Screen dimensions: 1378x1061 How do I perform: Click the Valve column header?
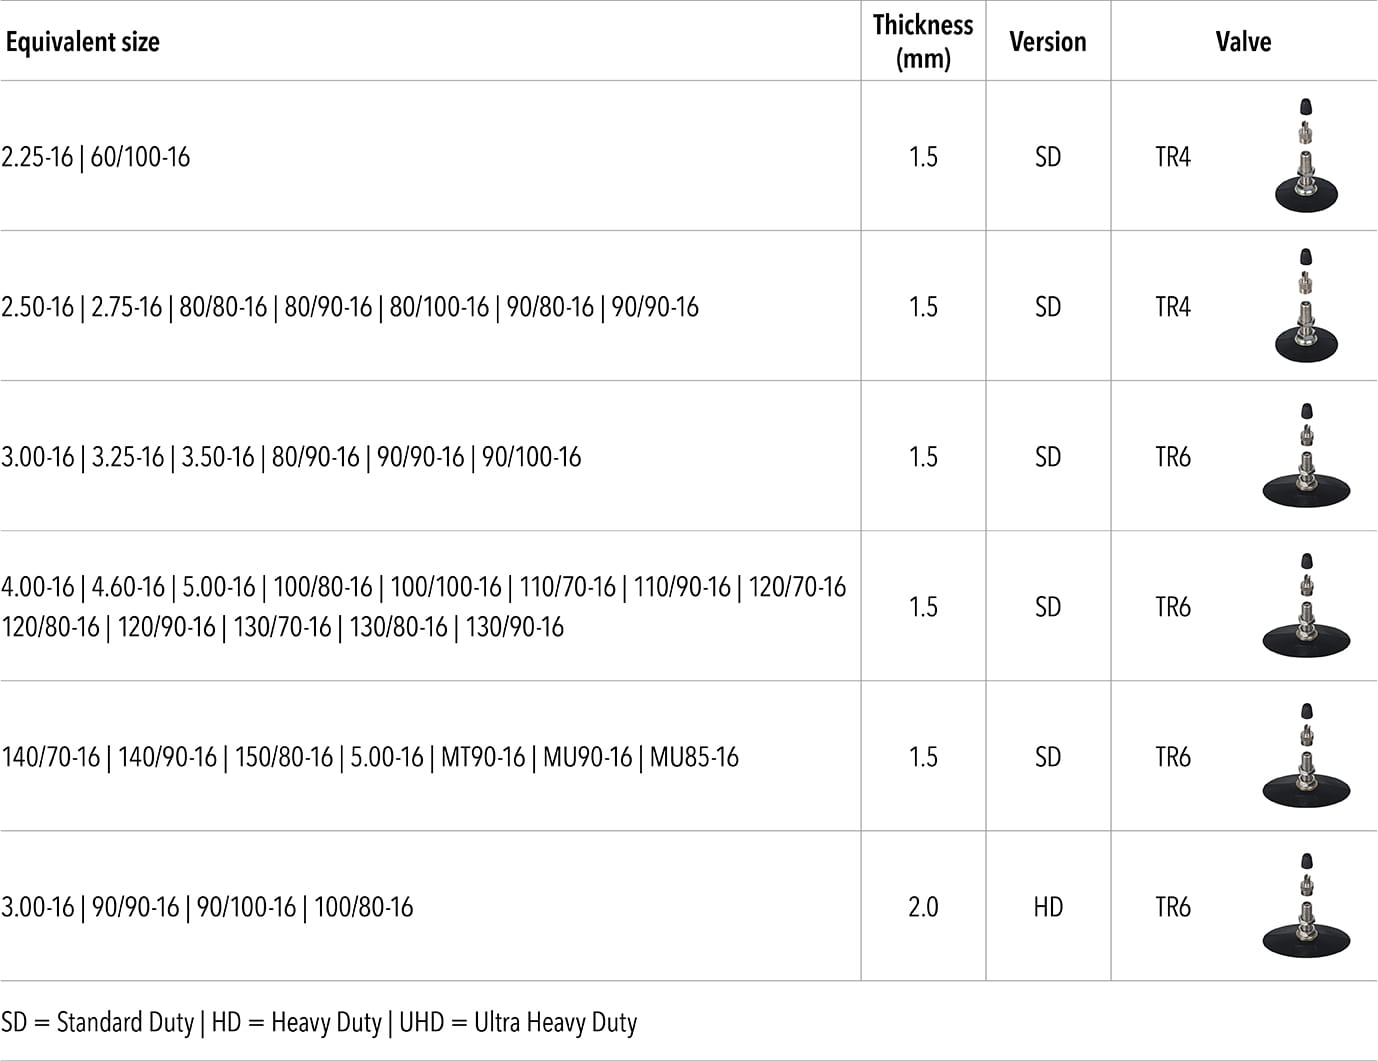[x=1243, y=42]
